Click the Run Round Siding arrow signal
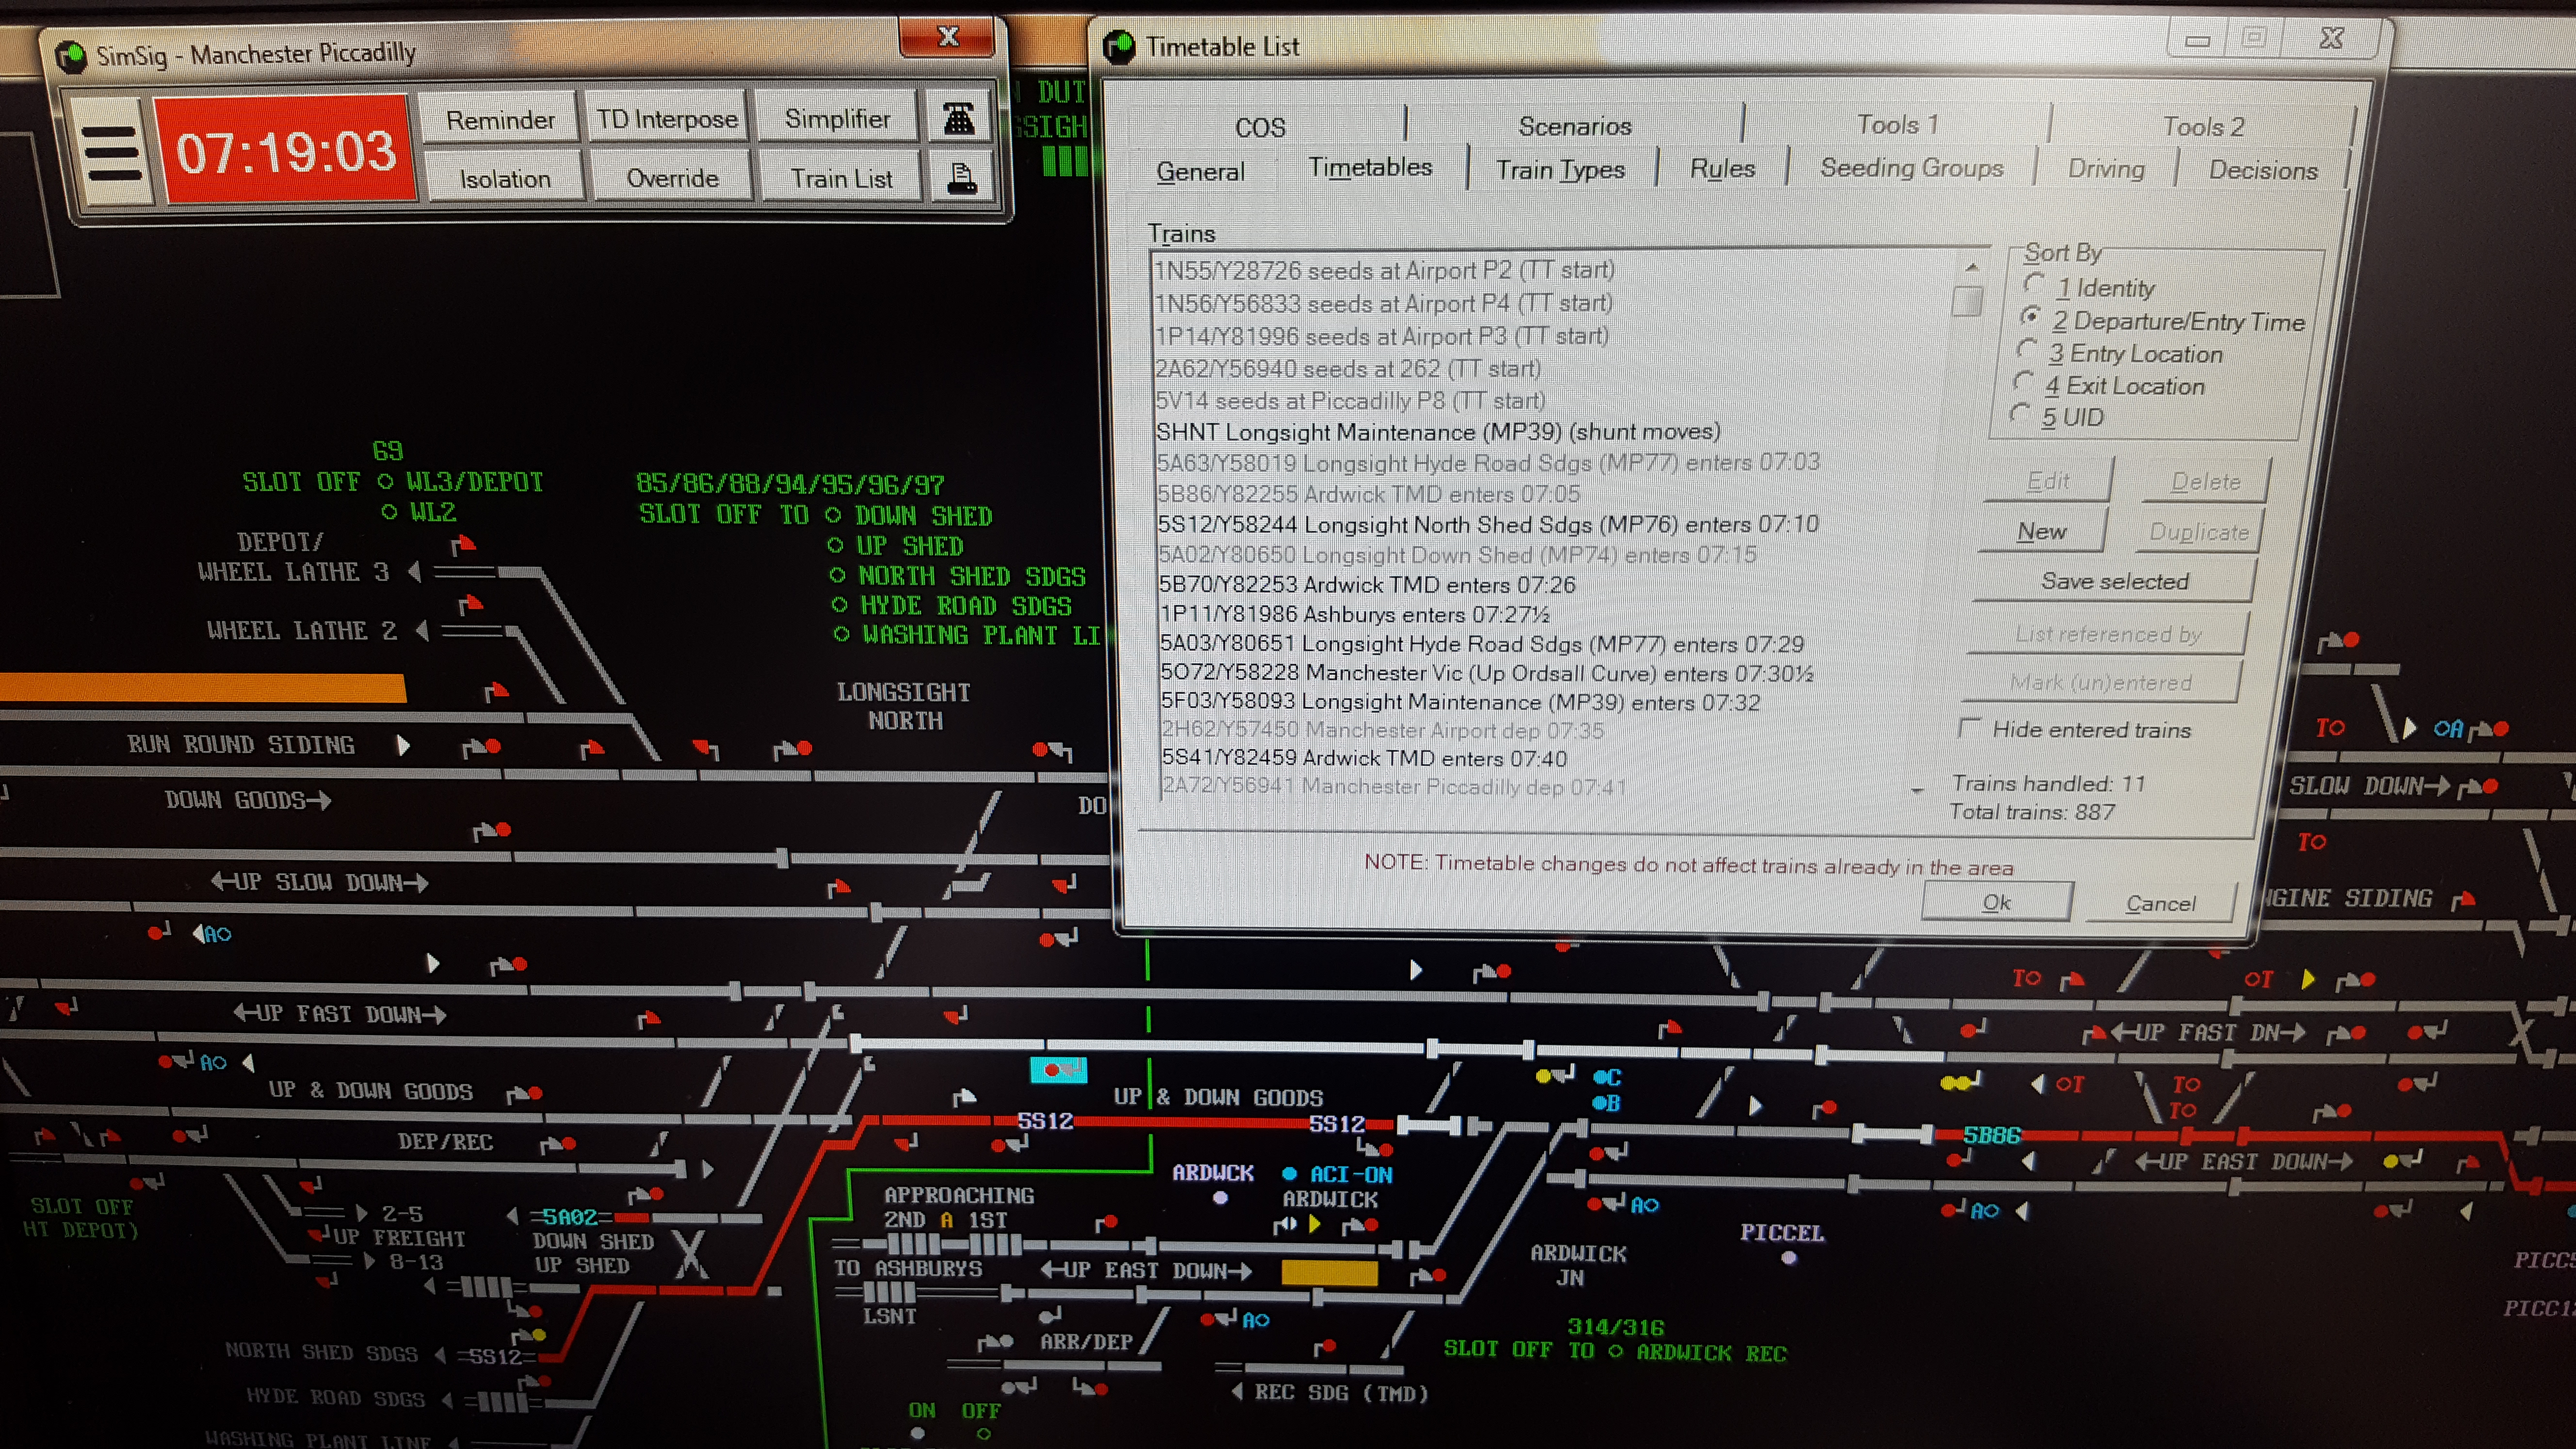 coord(403,745)
